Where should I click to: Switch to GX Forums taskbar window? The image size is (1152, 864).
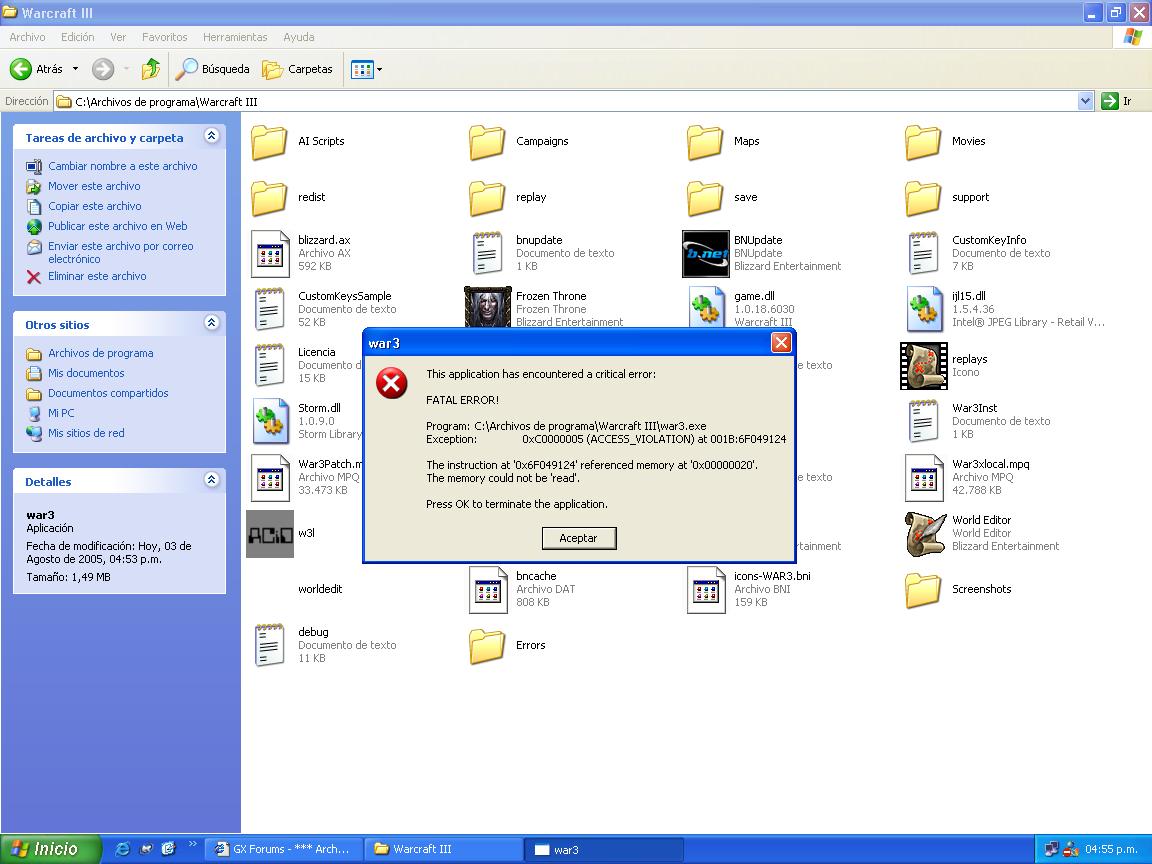[x=283, y=849]
